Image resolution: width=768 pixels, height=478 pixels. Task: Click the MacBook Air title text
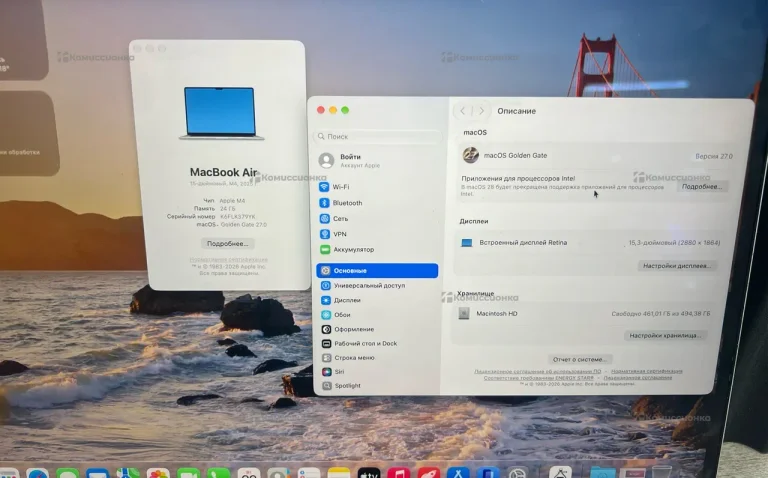[x=223, y=172]
